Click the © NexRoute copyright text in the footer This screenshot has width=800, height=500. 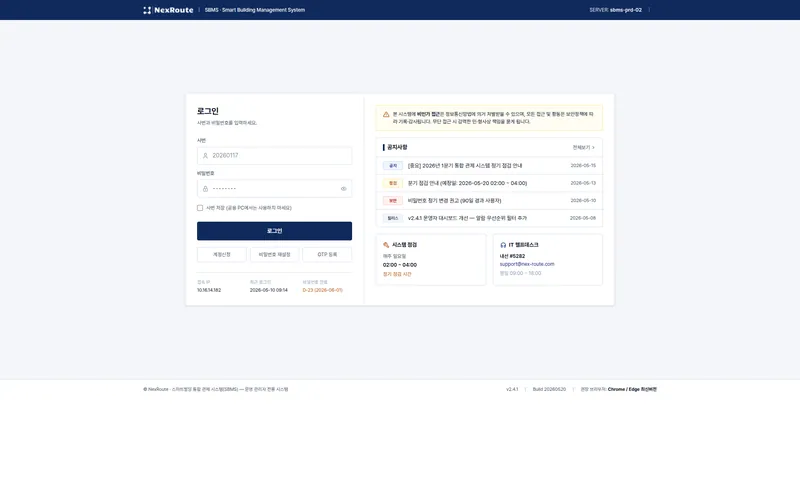(x=216, y=389)
